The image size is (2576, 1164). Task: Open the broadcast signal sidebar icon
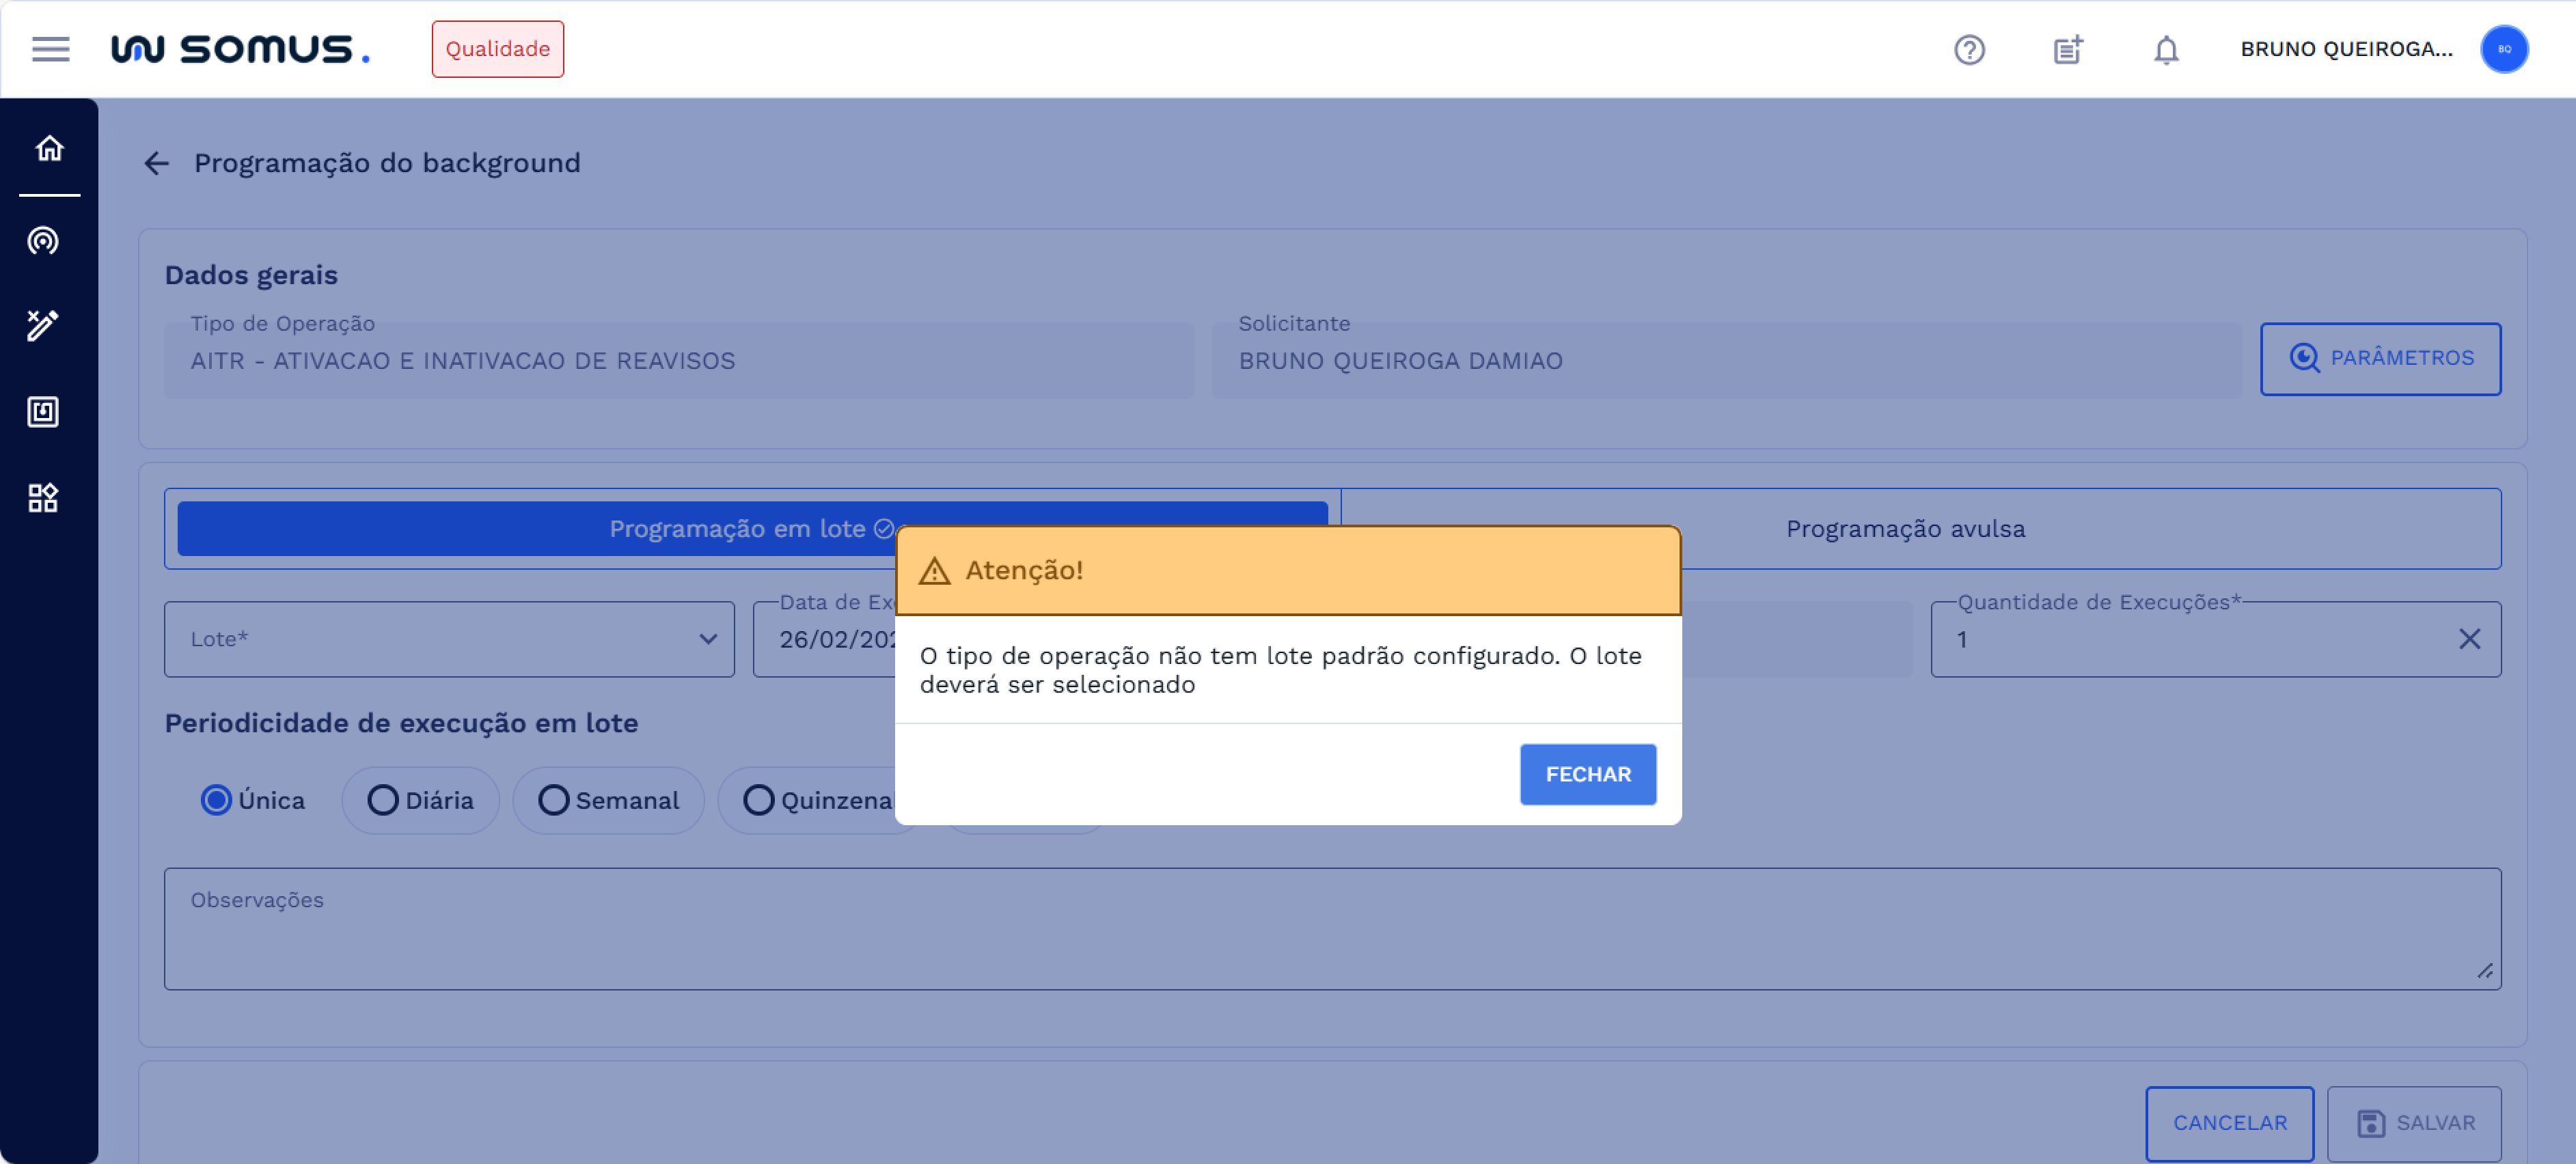43,241
